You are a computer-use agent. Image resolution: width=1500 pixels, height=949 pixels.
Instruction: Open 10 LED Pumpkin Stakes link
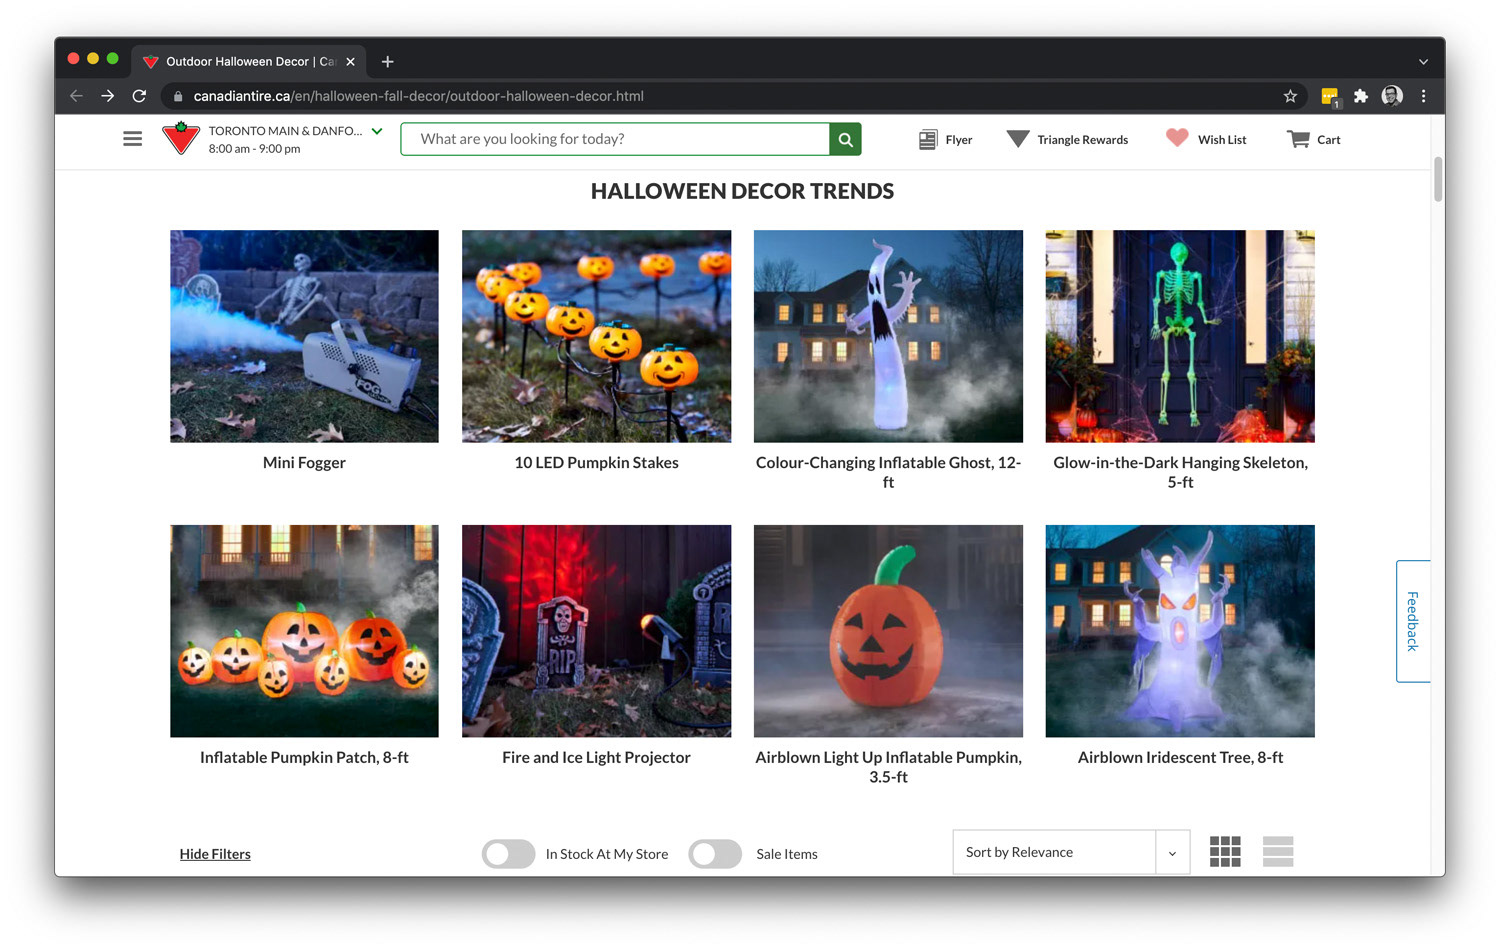(596, 463)
